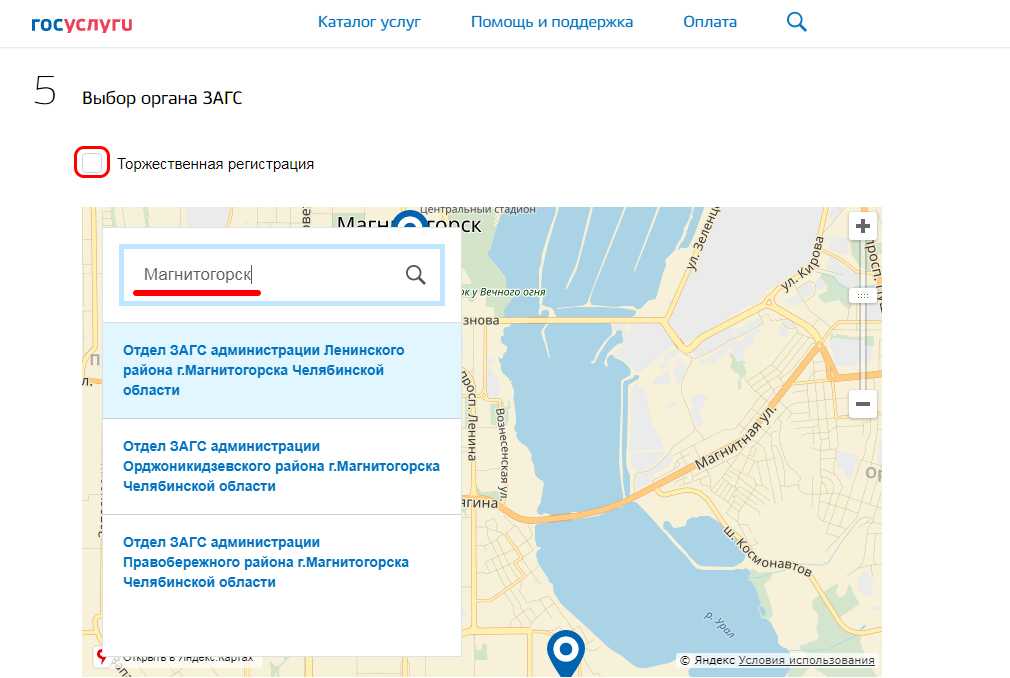Choose ЗАГС Орджоникидзевского района result

tap(280, 466)
